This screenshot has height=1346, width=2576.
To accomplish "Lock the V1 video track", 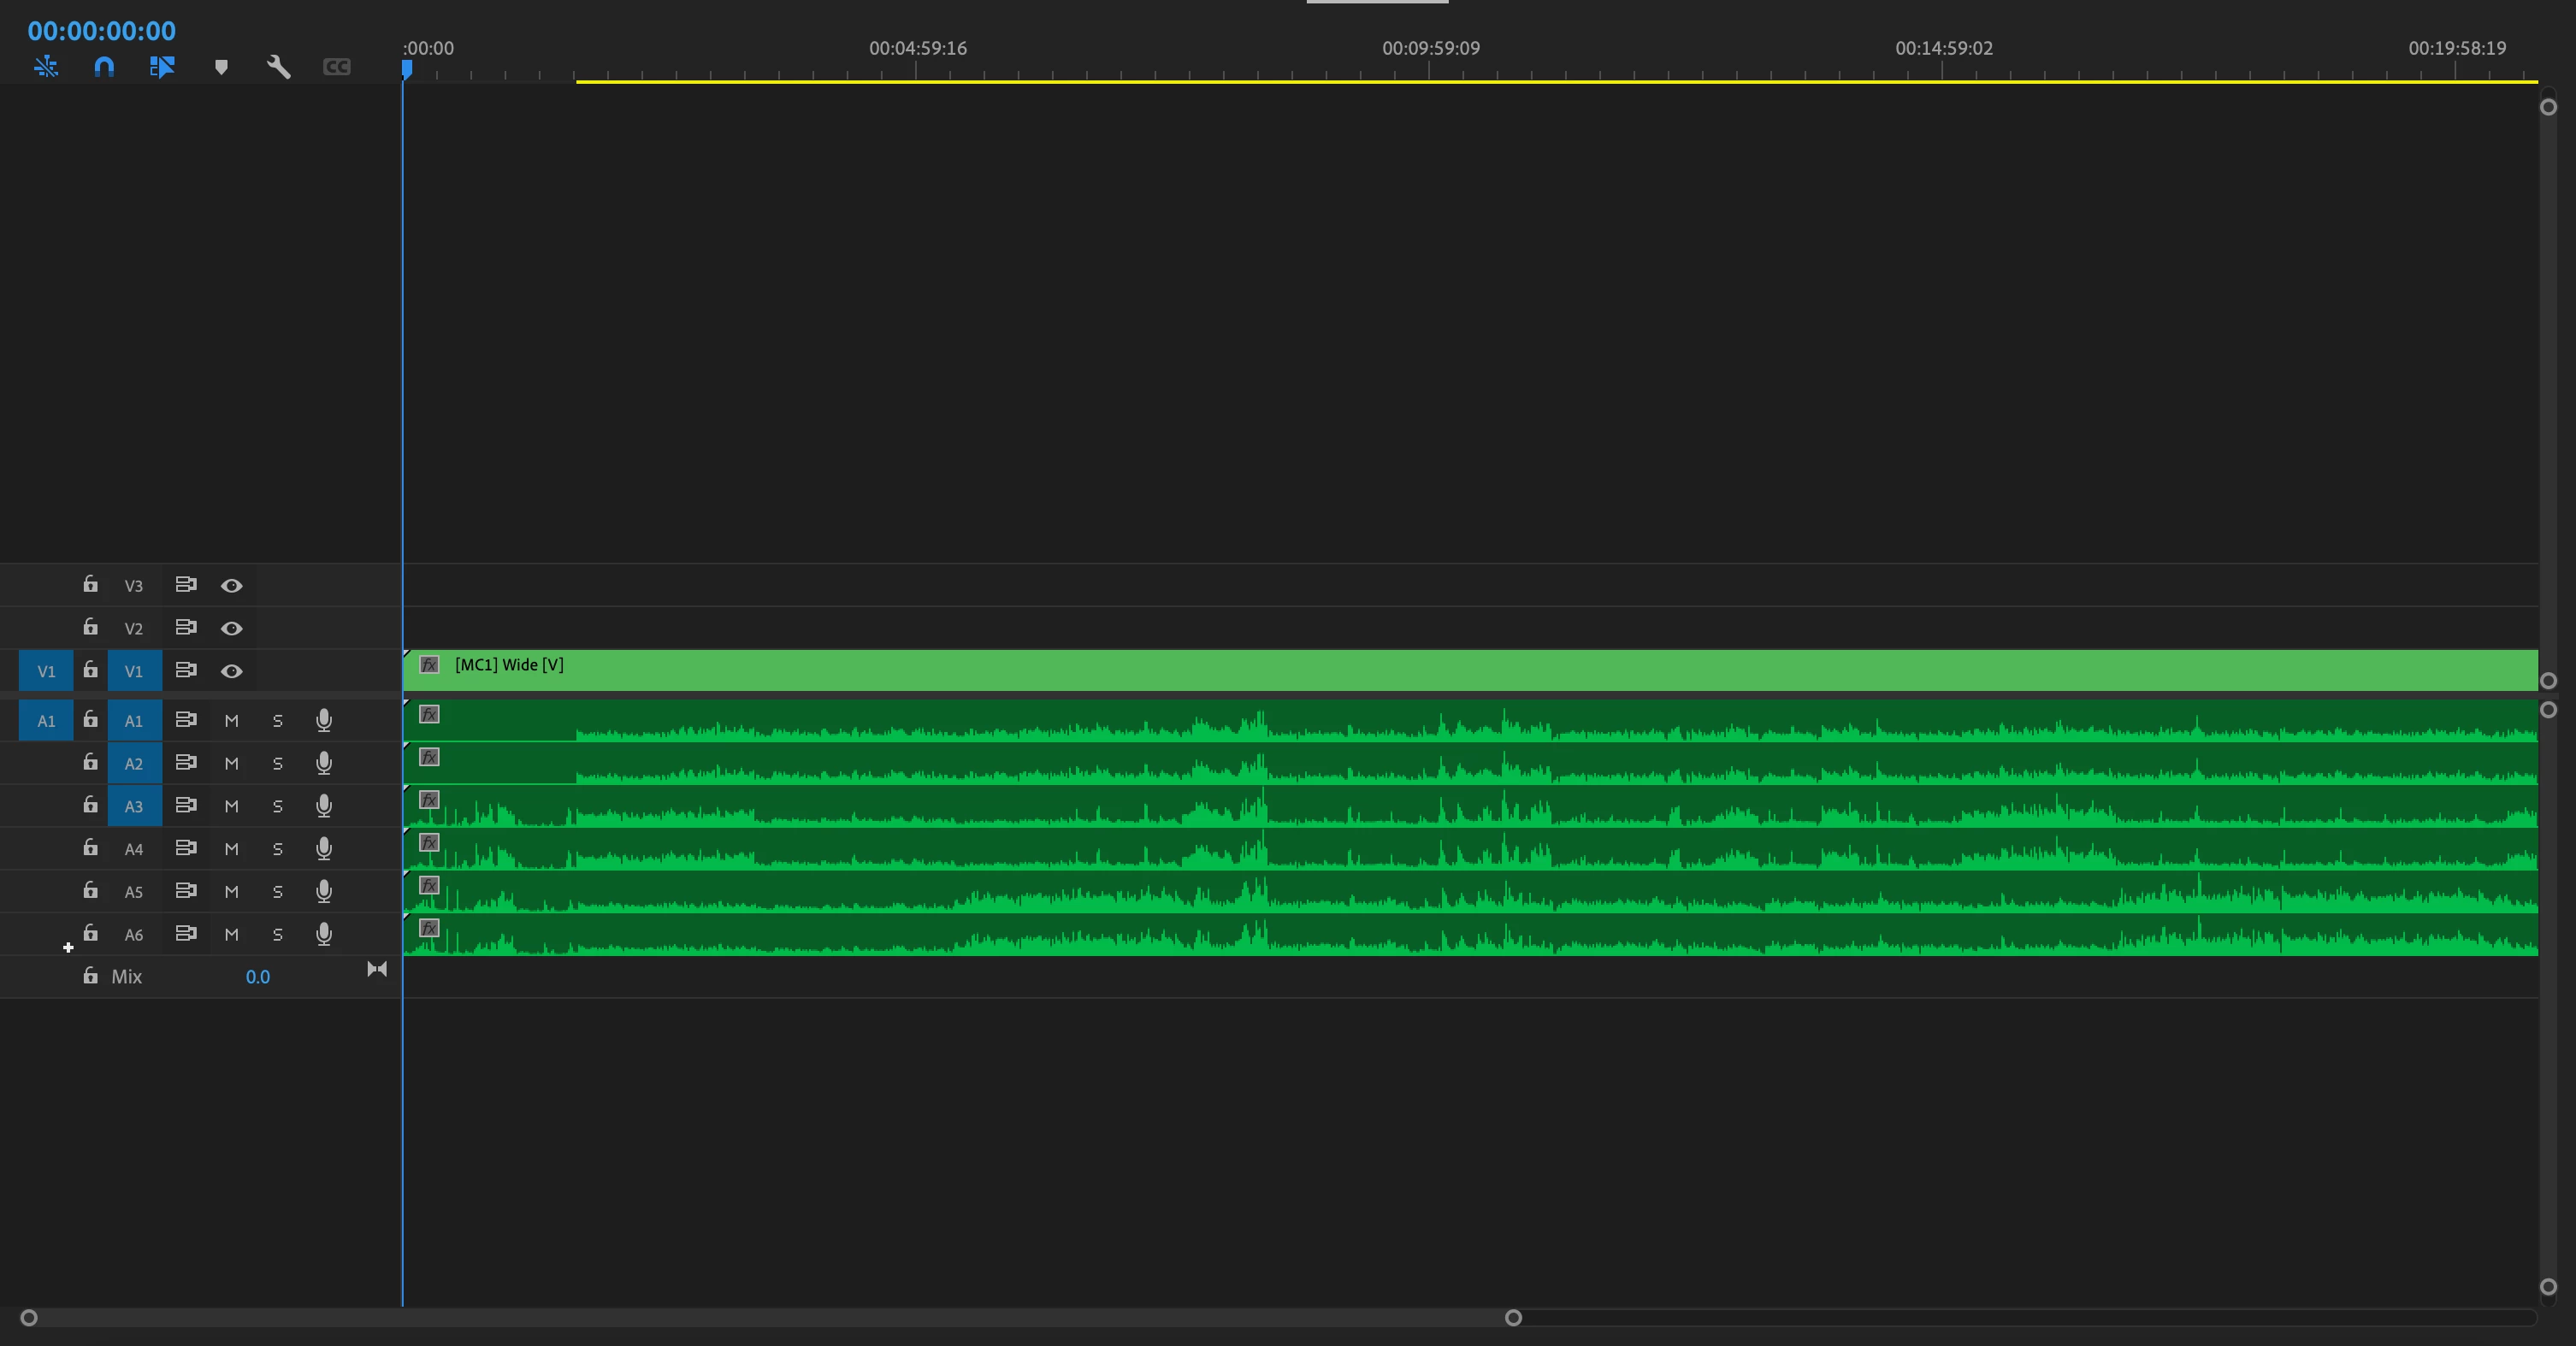I will click(90, 670).
